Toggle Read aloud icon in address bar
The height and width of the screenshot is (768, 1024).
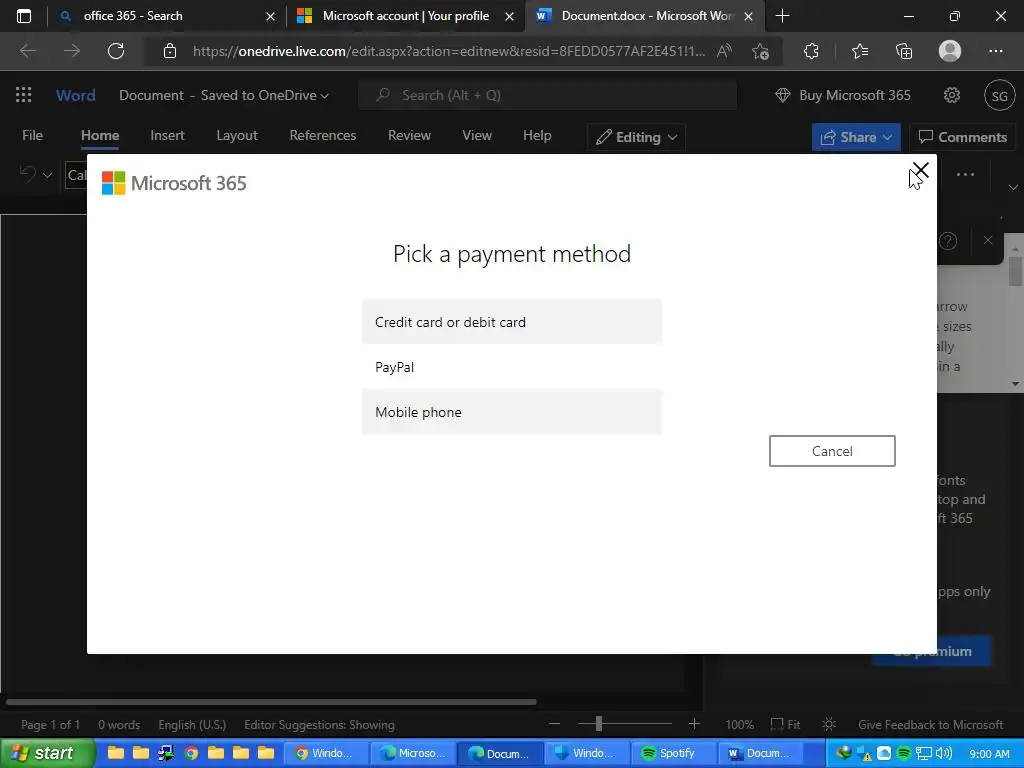724,51
